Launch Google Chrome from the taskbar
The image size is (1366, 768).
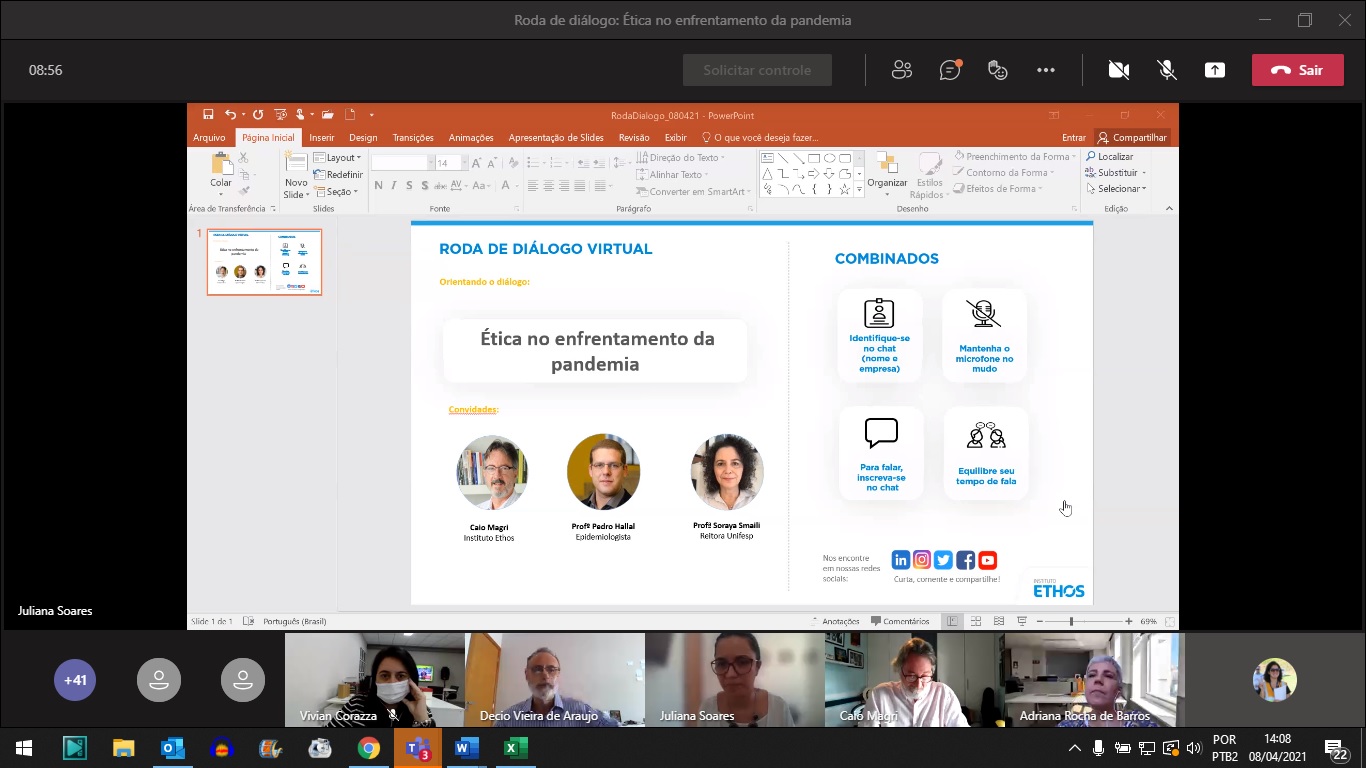point(369,748)
